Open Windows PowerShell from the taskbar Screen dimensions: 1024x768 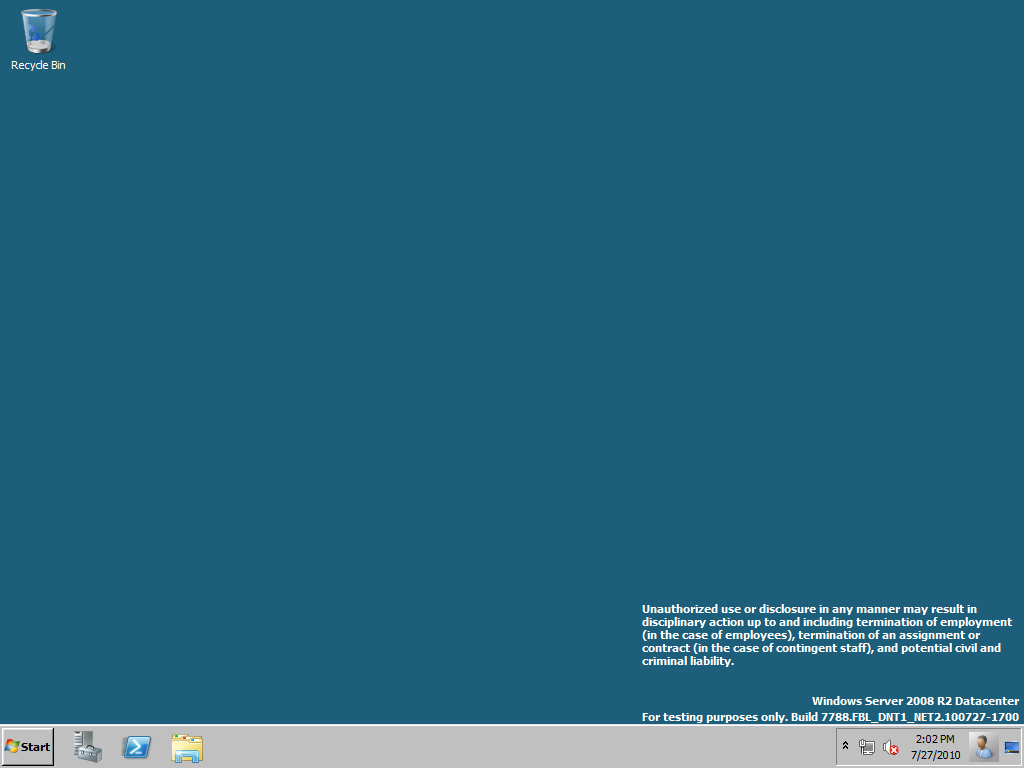pos(136,746)
